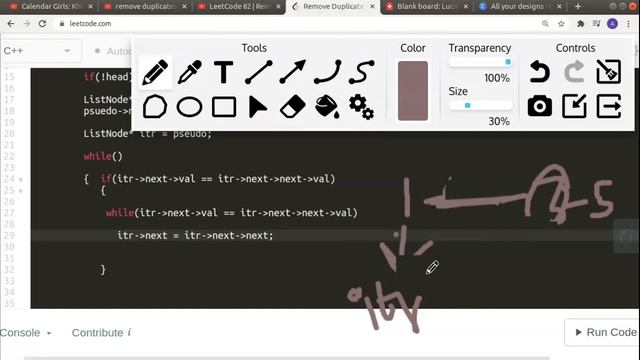Switch to the Calendar Girls browser tab
This screenshot has height=360, width=640.
tap(51, 7)
